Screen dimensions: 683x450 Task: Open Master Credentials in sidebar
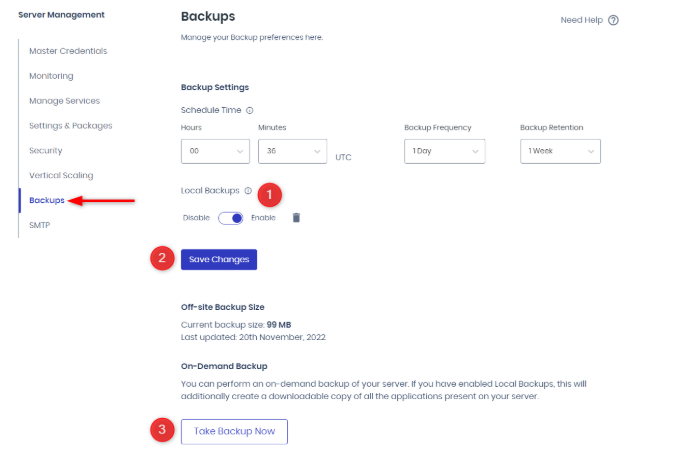click(x=68, y=51)
